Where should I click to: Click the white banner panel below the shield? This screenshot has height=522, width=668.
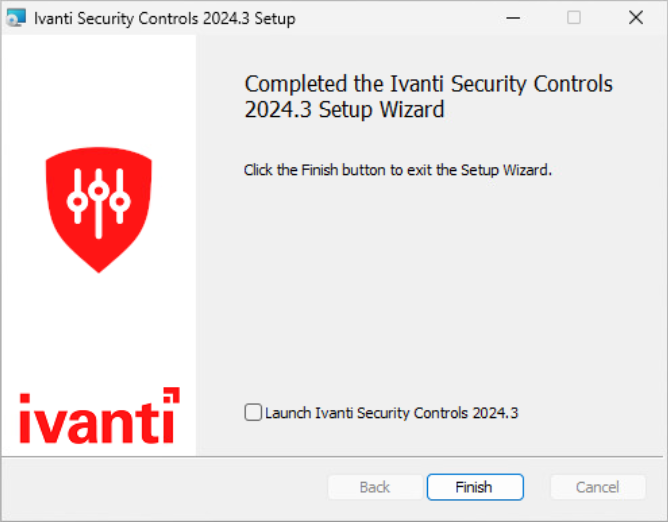98,320
